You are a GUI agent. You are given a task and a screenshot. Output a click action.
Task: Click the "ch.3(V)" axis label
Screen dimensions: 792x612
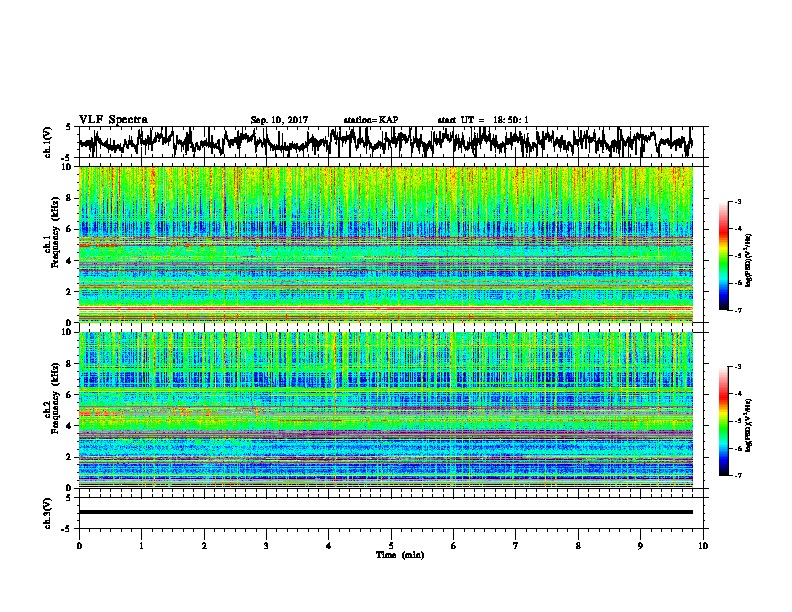[48, 514]
